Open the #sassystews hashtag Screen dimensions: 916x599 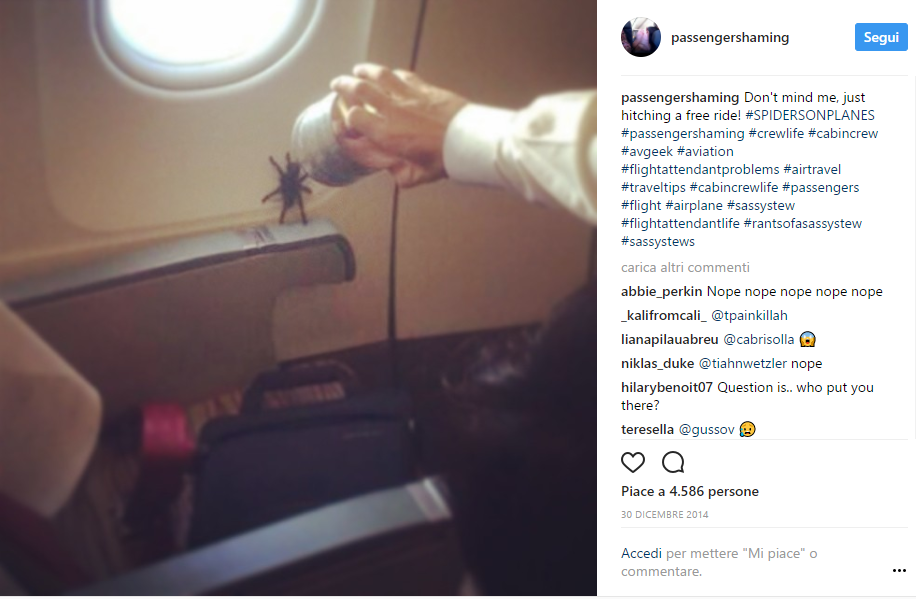[658, 241]
